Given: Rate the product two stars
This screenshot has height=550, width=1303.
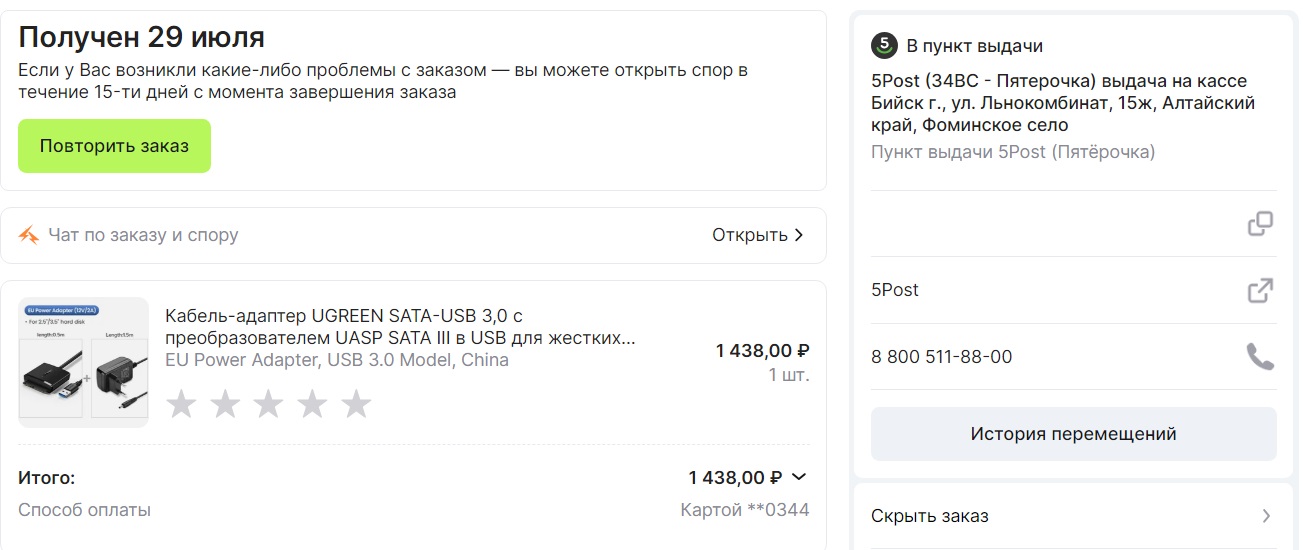Looking at the screenshot, I should point(225,404).
